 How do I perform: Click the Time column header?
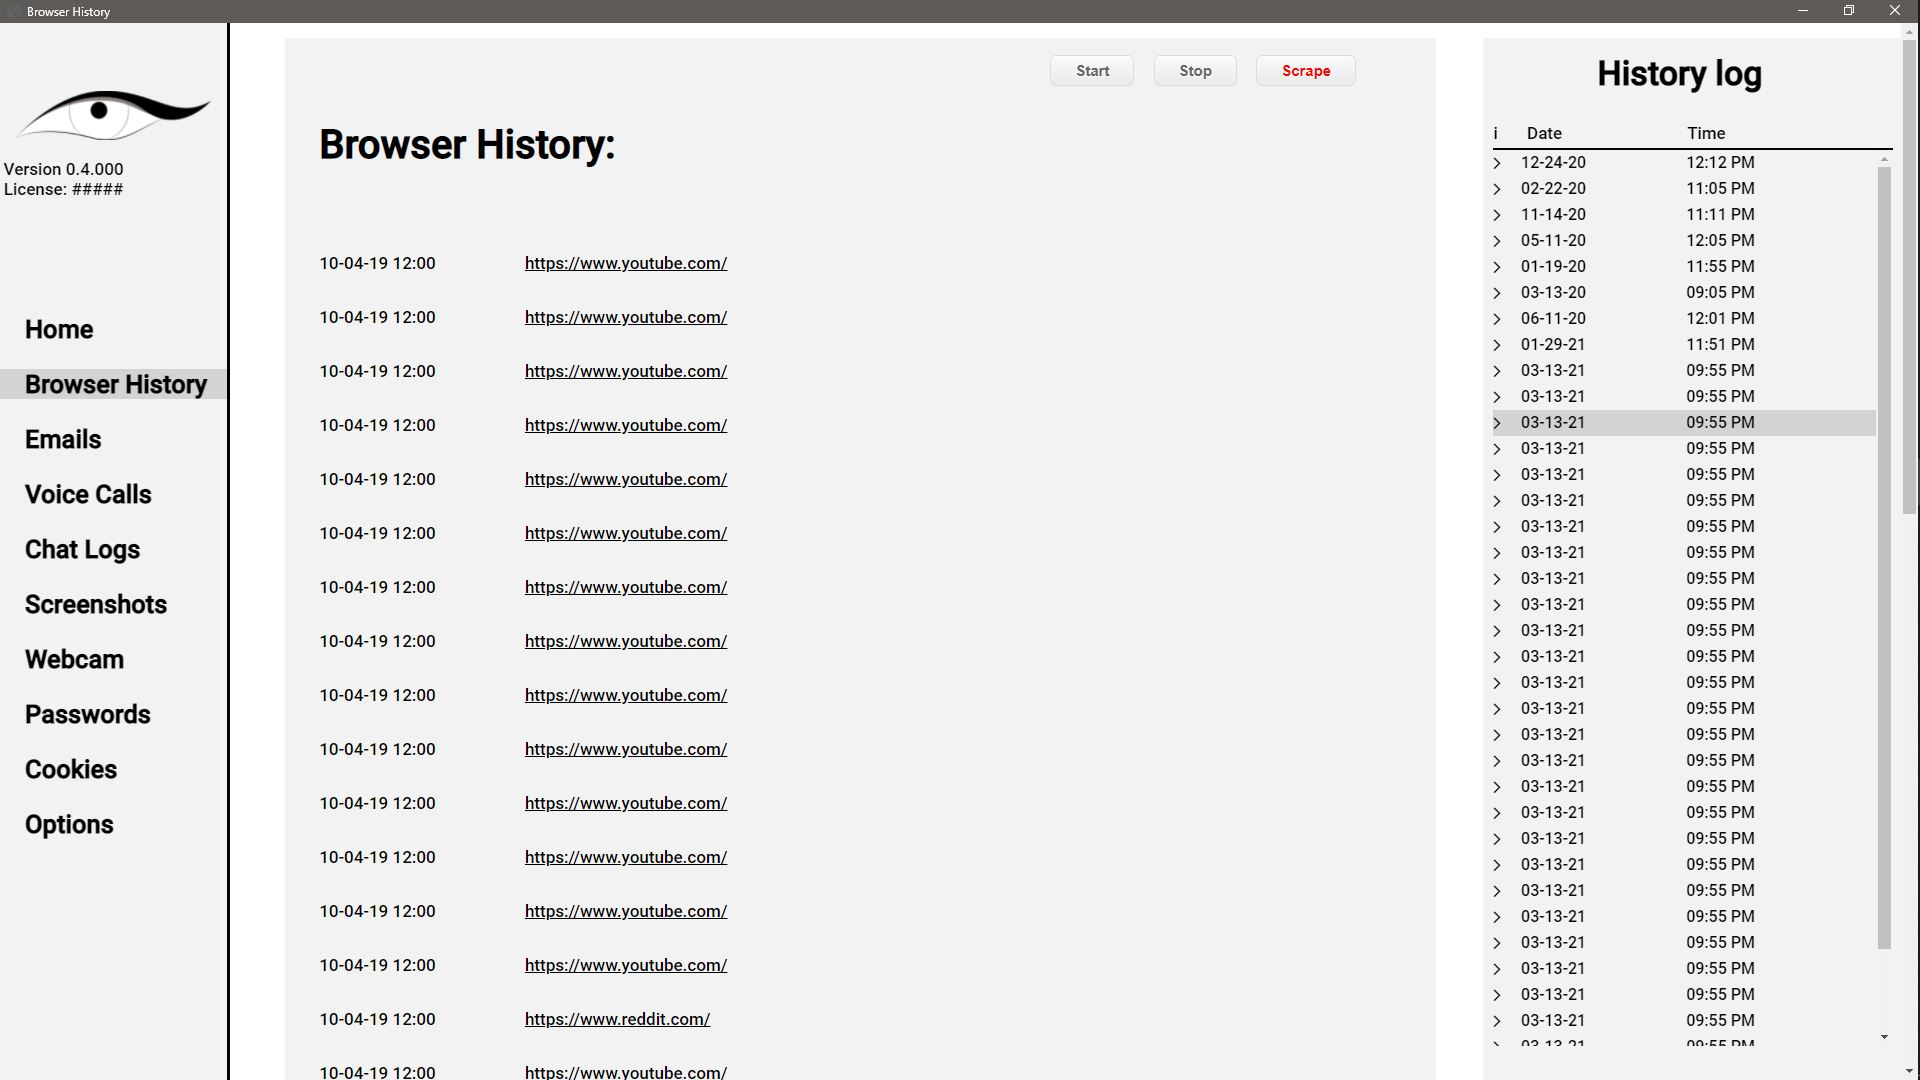[1706, 133]
